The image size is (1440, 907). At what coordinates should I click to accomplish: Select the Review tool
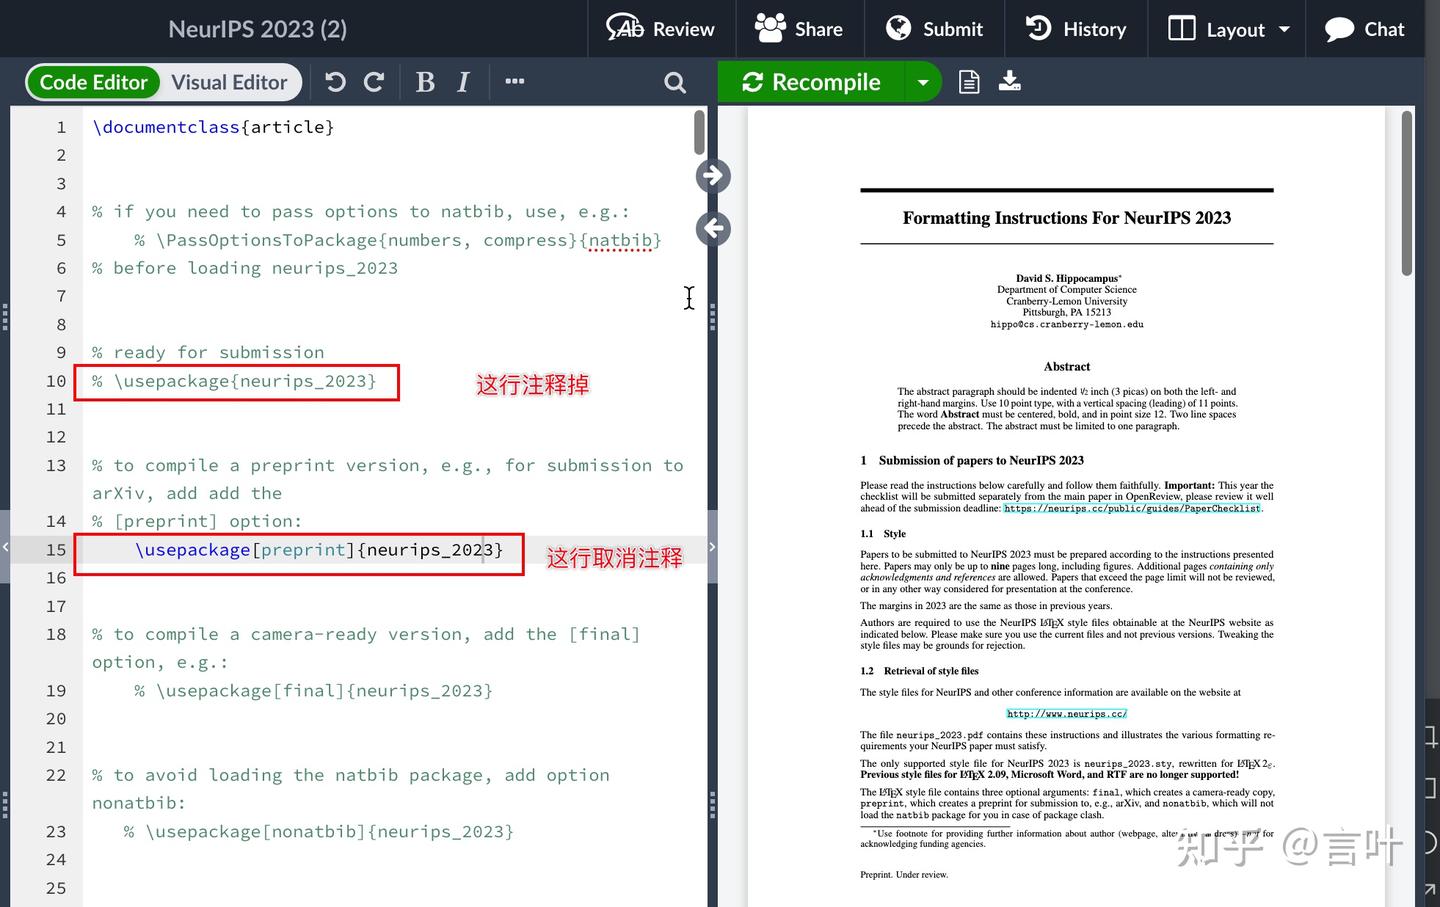pyautogui.click(x=660, y=29)
